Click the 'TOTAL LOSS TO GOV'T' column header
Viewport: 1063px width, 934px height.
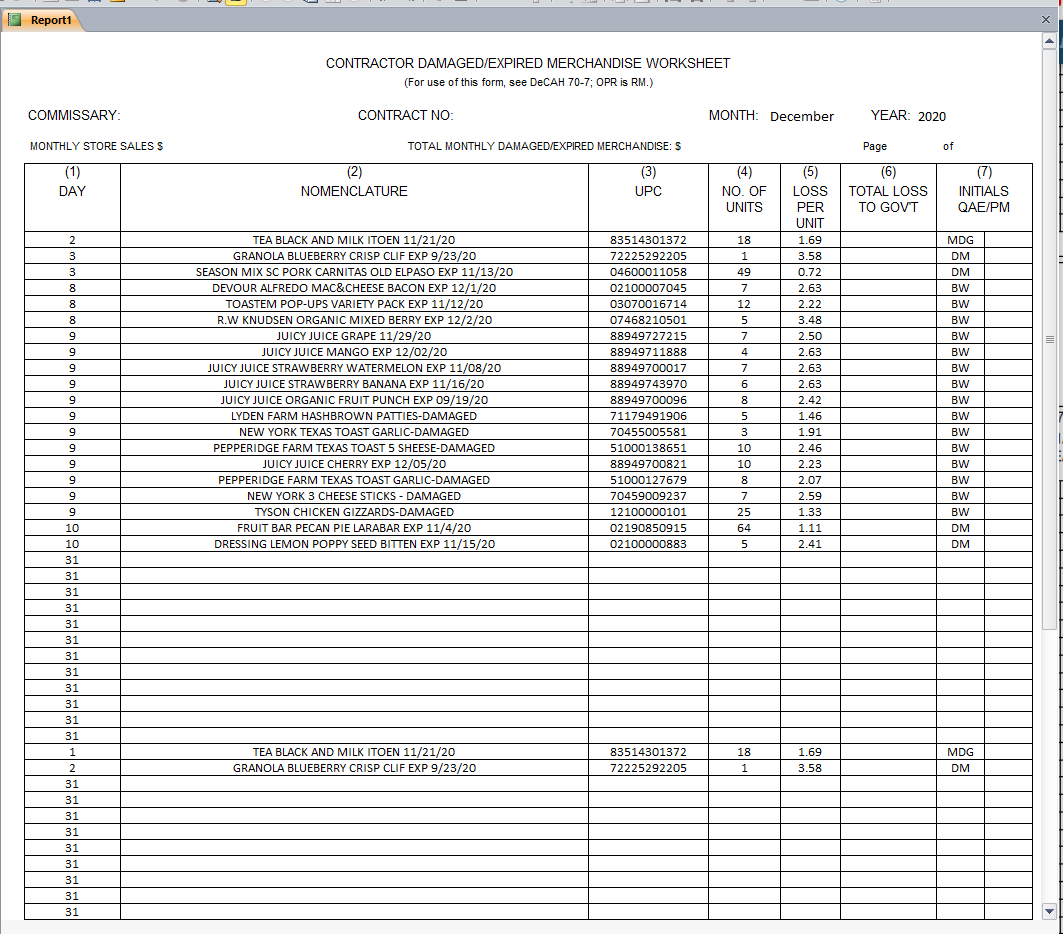click(x=888, y=199)
